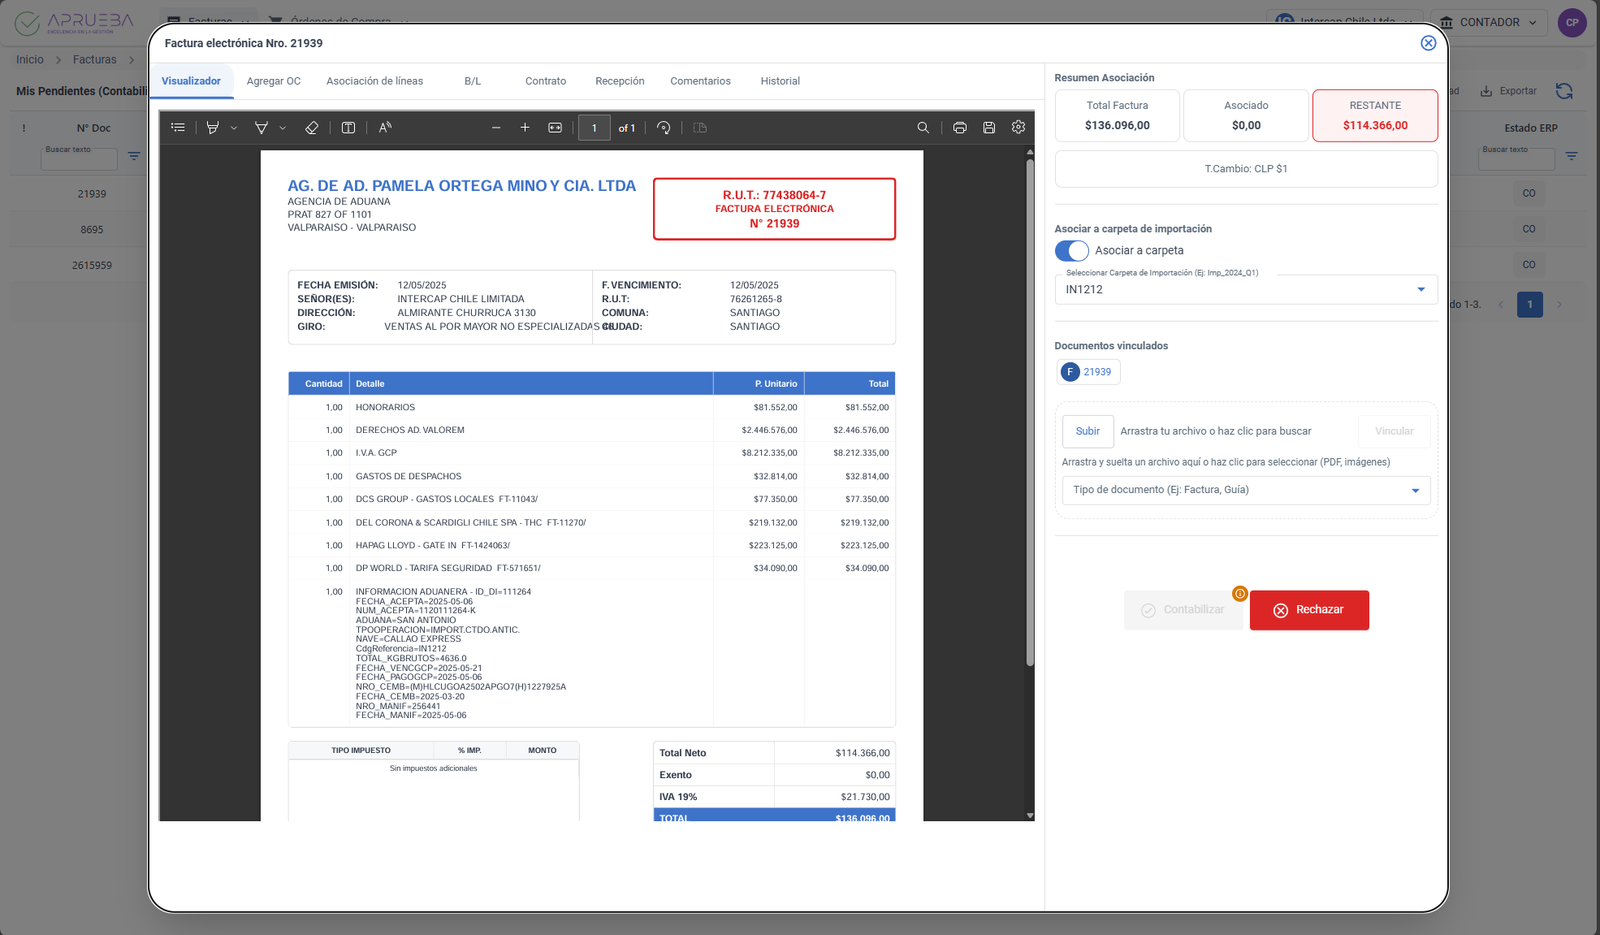Switch to the Agregar OC tab

(x=273, y=81)
